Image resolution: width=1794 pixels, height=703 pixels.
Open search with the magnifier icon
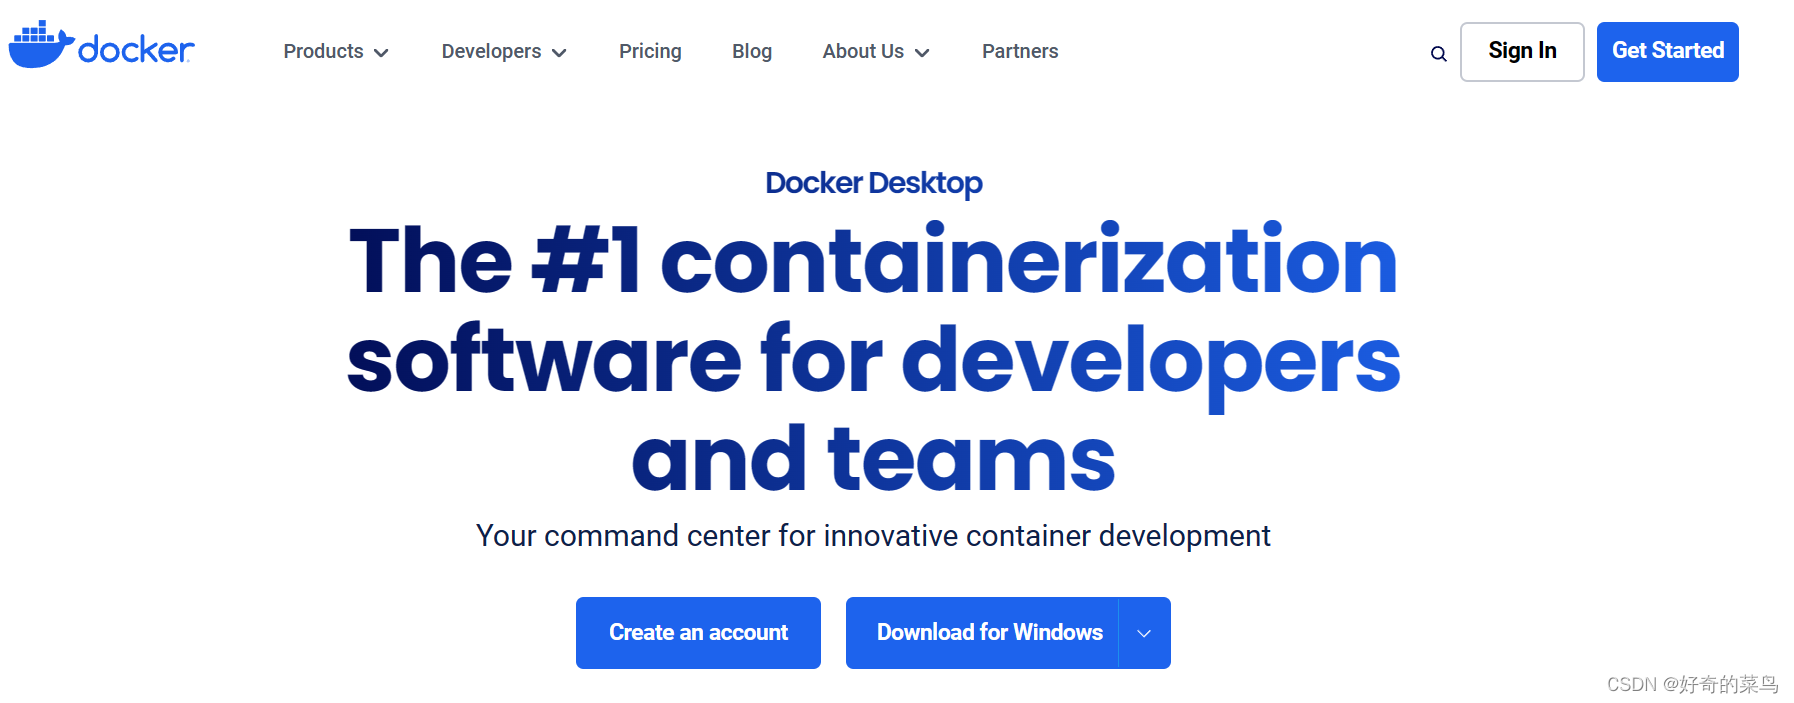pyautogui.click(x=1438, y=54)
